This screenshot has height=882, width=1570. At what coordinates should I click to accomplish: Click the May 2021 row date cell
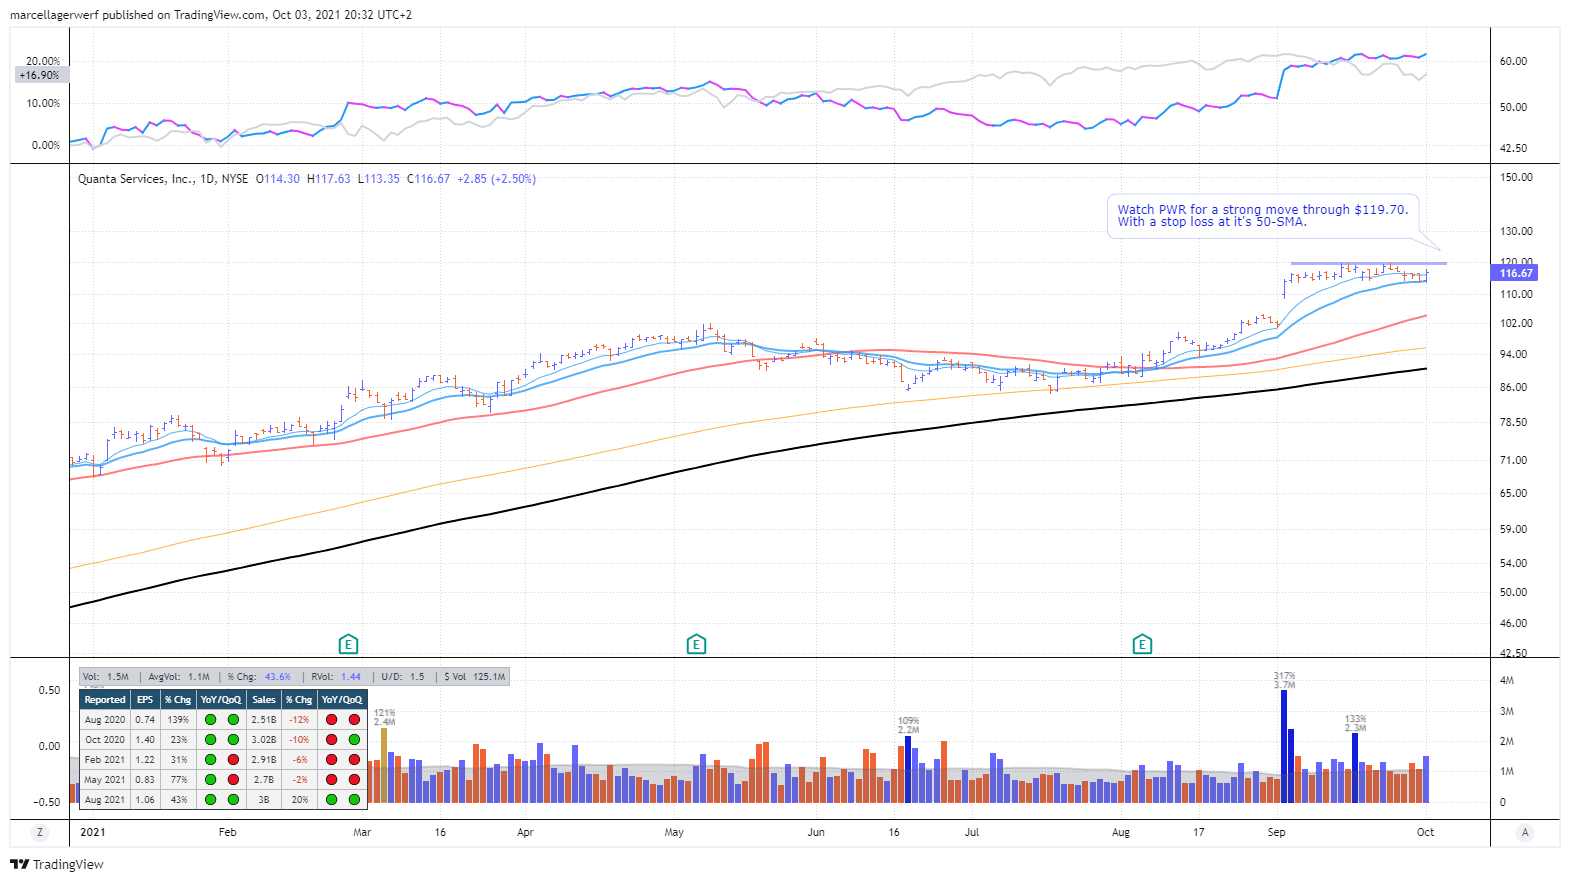[x=105, y=780]
